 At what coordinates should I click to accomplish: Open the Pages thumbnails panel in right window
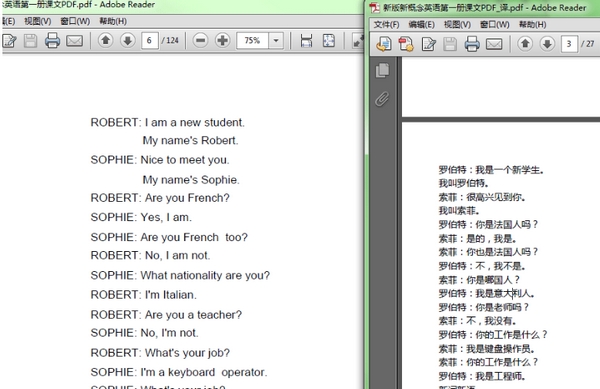[x=382, y=71]
